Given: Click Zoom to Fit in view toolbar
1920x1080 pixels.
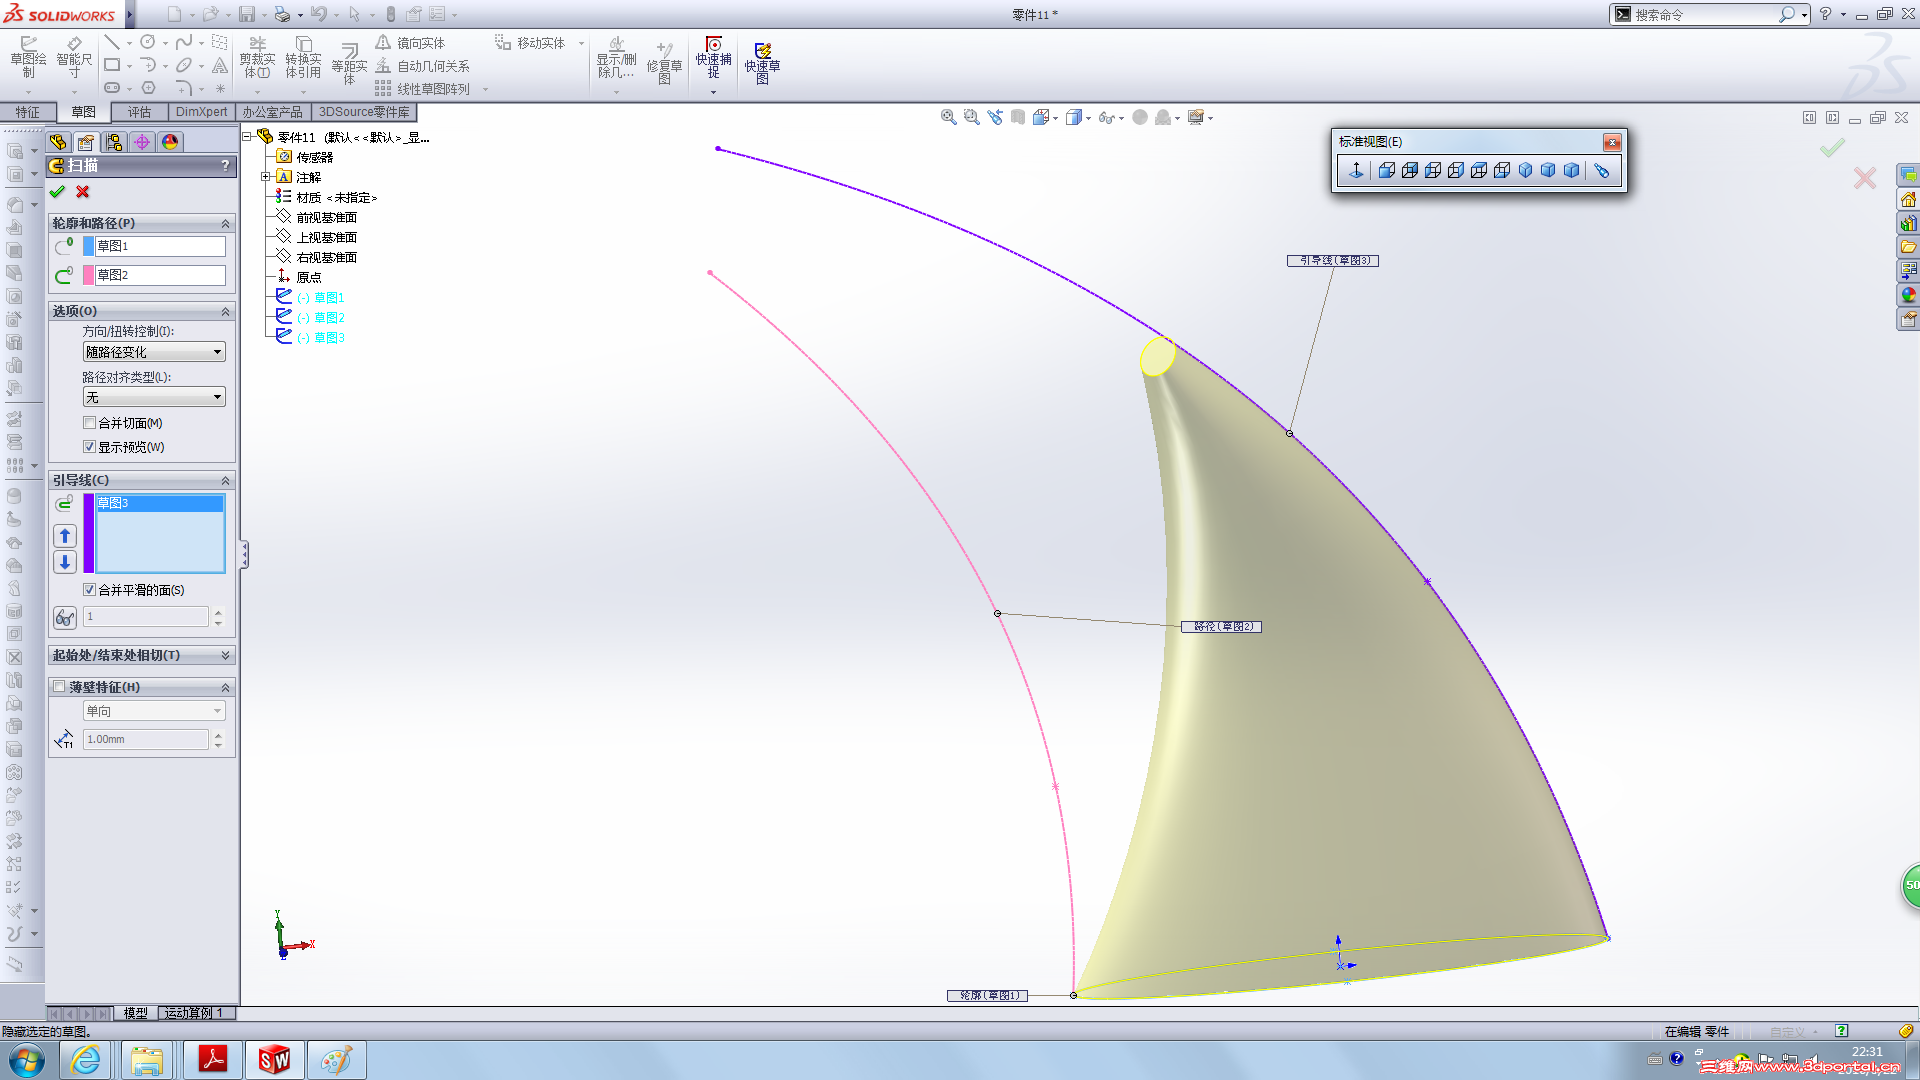Looking at the screenshot, I should click(x=948, y=118).
